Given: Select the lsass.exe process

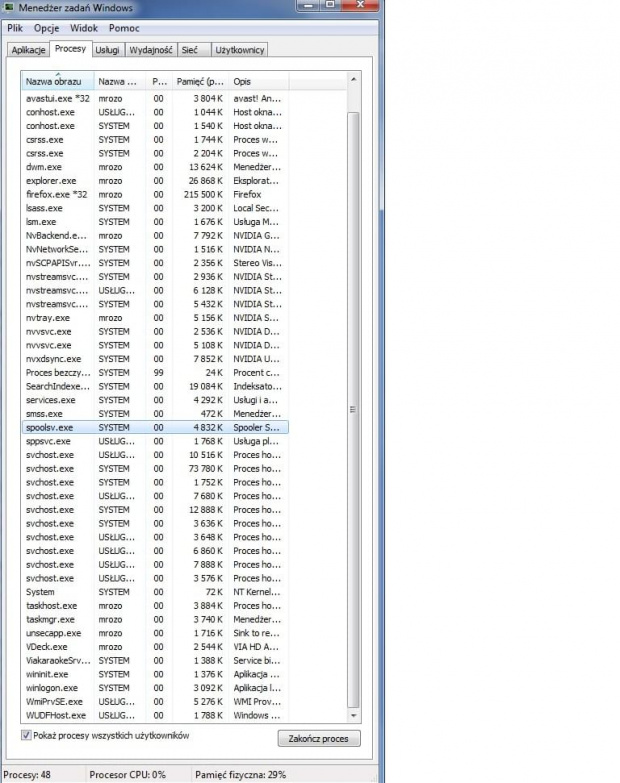Looking at the screenshot, I should point(155,208).
